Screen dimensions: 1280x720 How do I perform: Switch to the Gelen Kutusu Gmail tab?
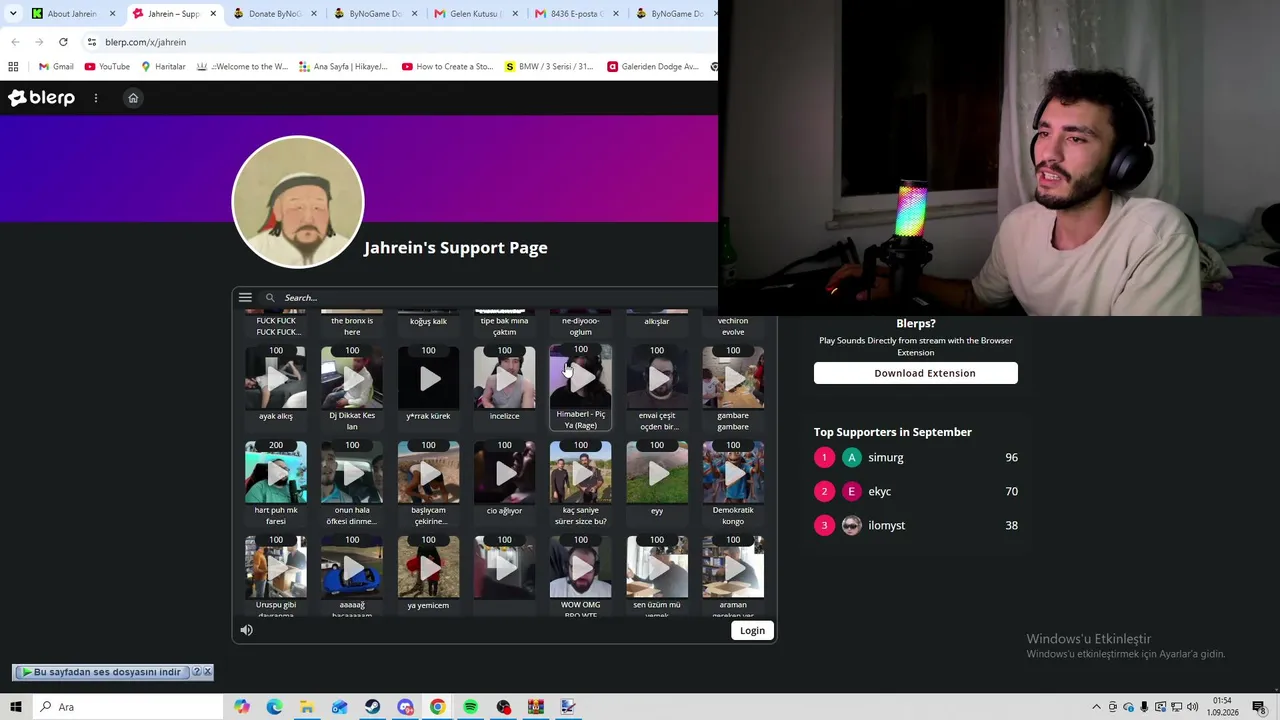pyautogui.click(x=474, y=14)
